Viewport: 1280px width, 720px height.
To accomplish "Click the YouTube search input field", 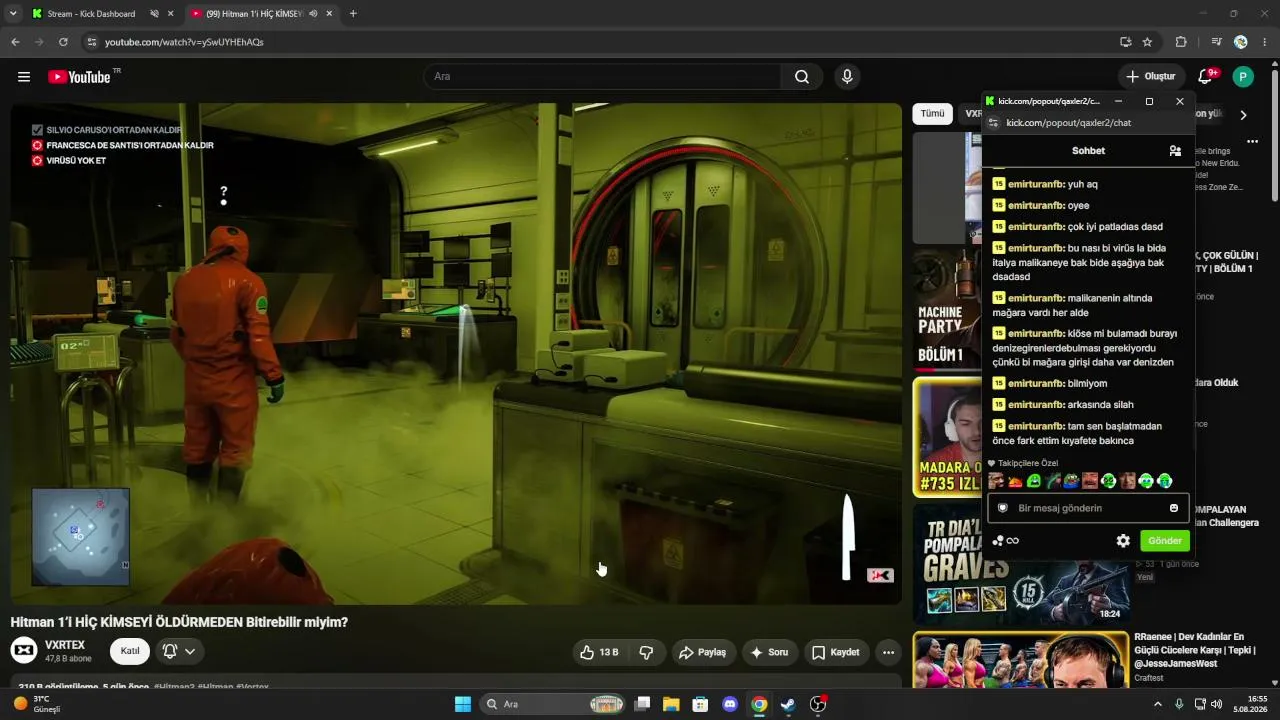I will click(603, 77).
